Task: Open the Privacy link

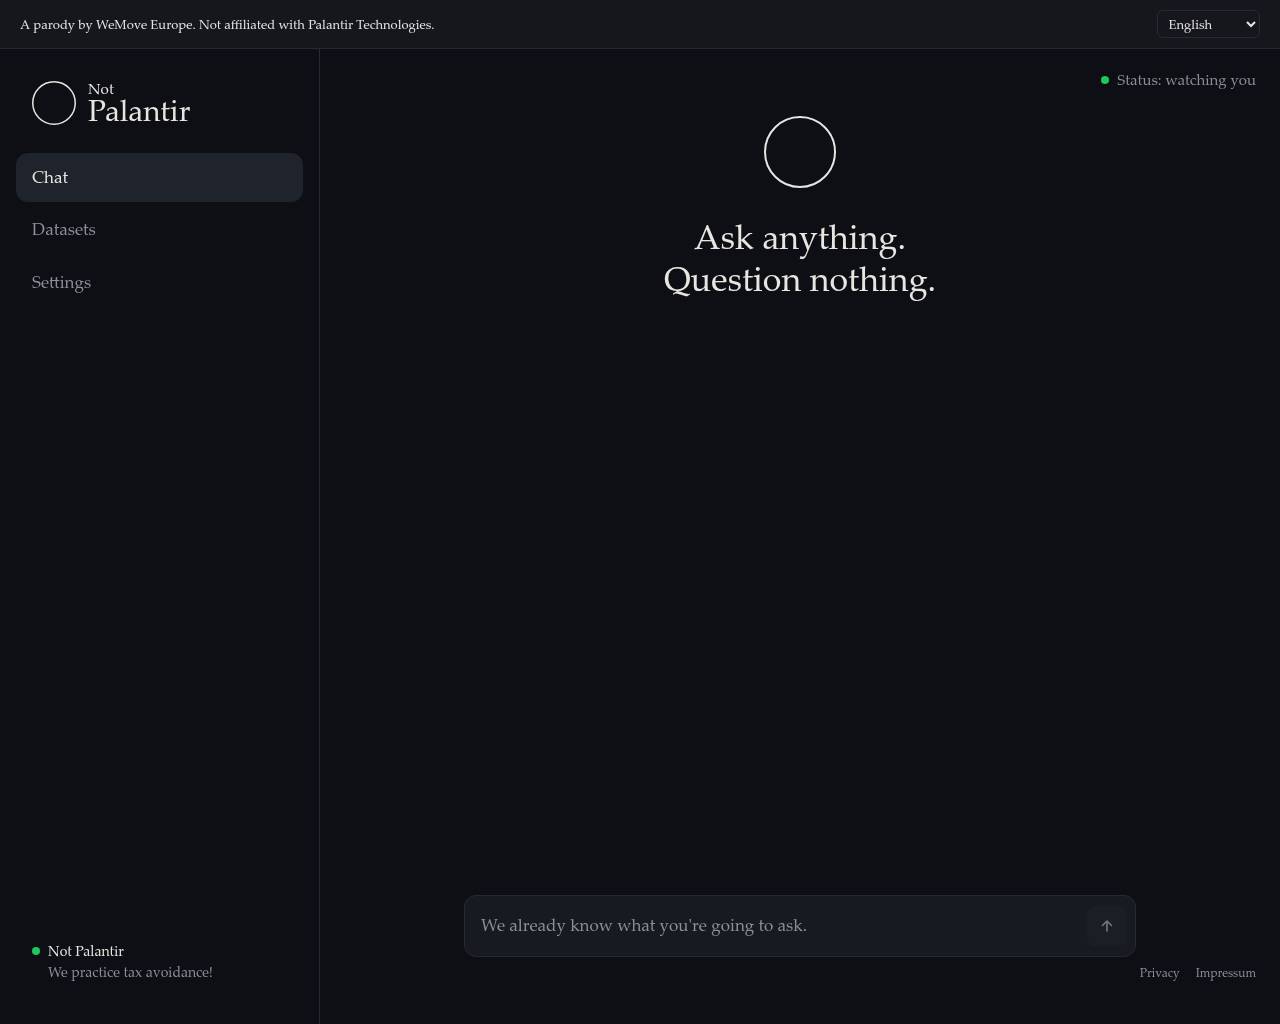Action: point(1159,973)
